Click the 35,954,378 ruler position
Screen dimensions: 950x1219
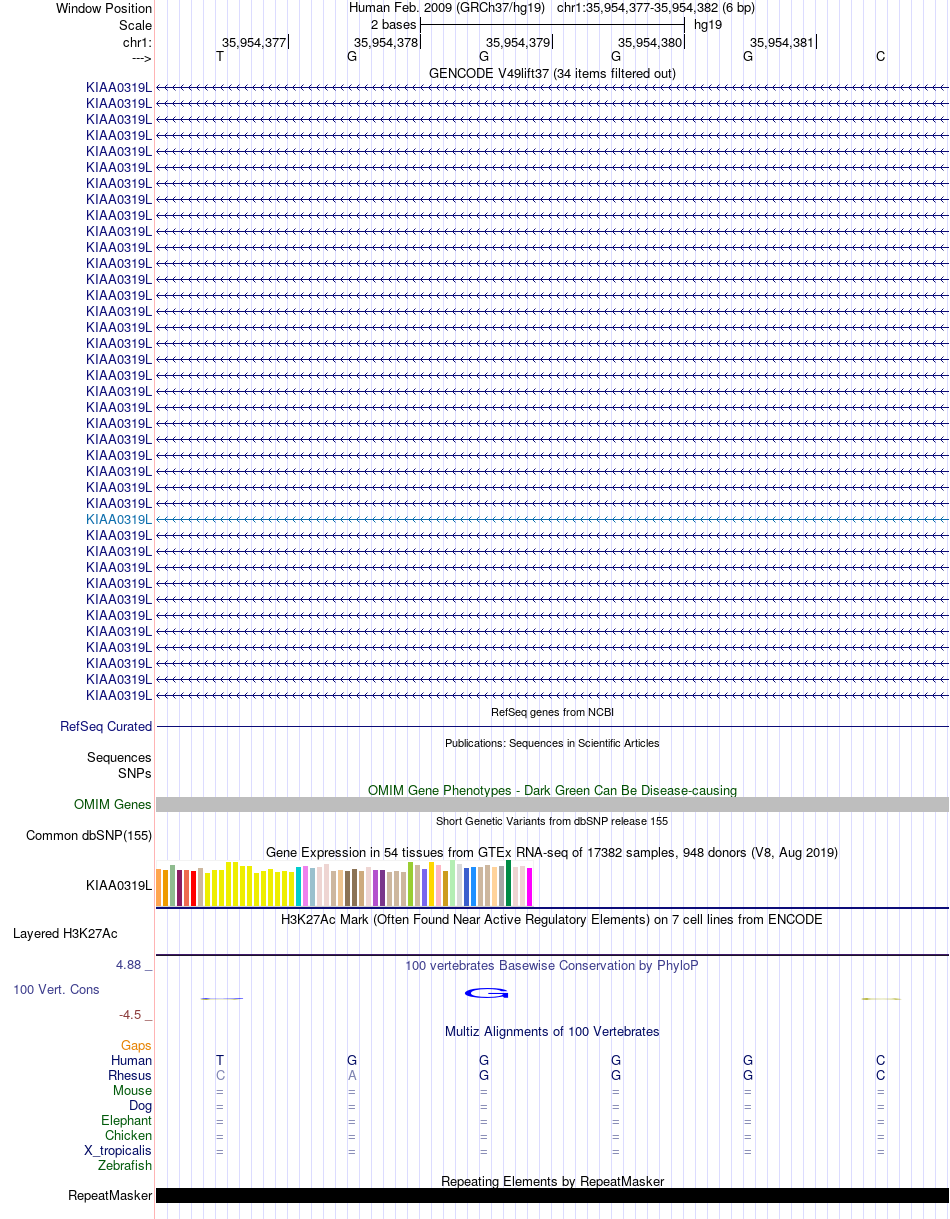click(x=386, y=43)
